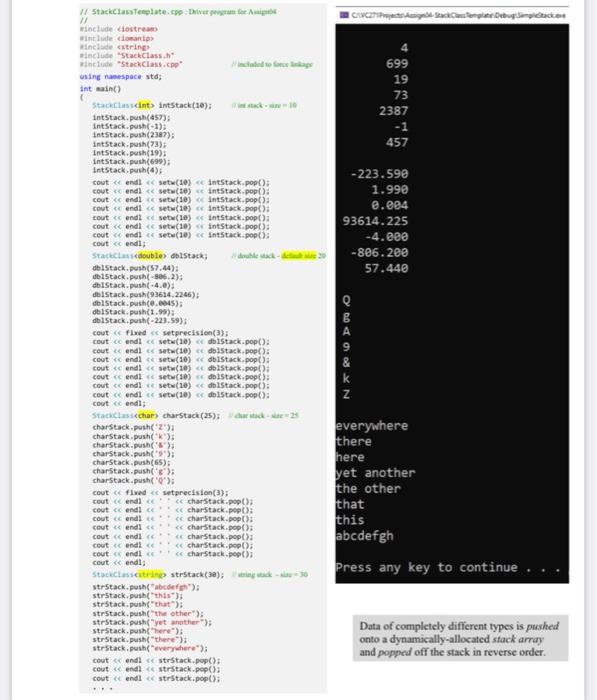Select the line '#include <string>'
597x700 pixels.
[x=115, y=47]
